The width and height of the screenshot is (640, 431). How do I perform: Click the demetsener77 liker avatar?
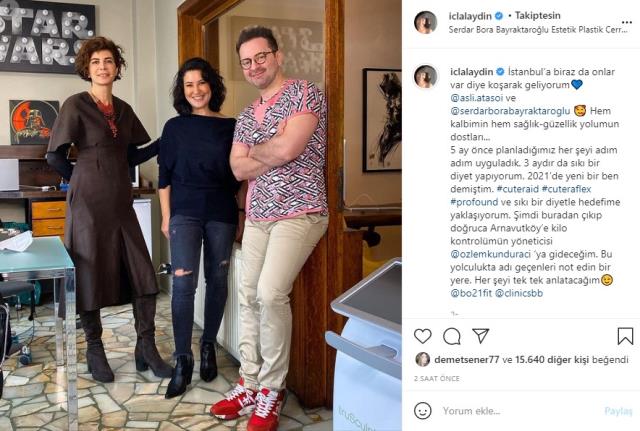click(422, 360)
